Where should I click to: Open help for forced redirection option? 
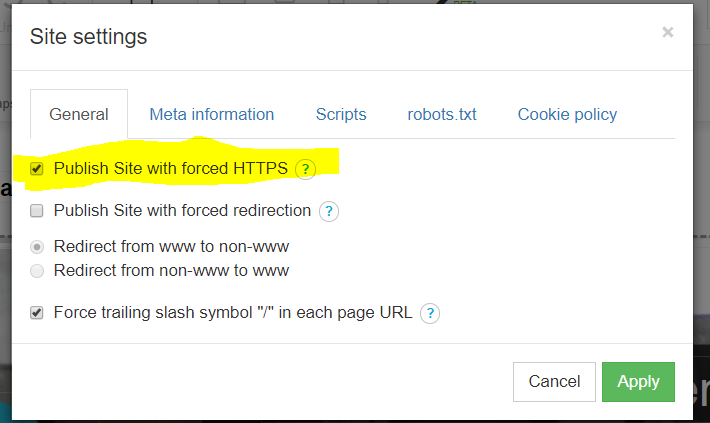[329, 212]
